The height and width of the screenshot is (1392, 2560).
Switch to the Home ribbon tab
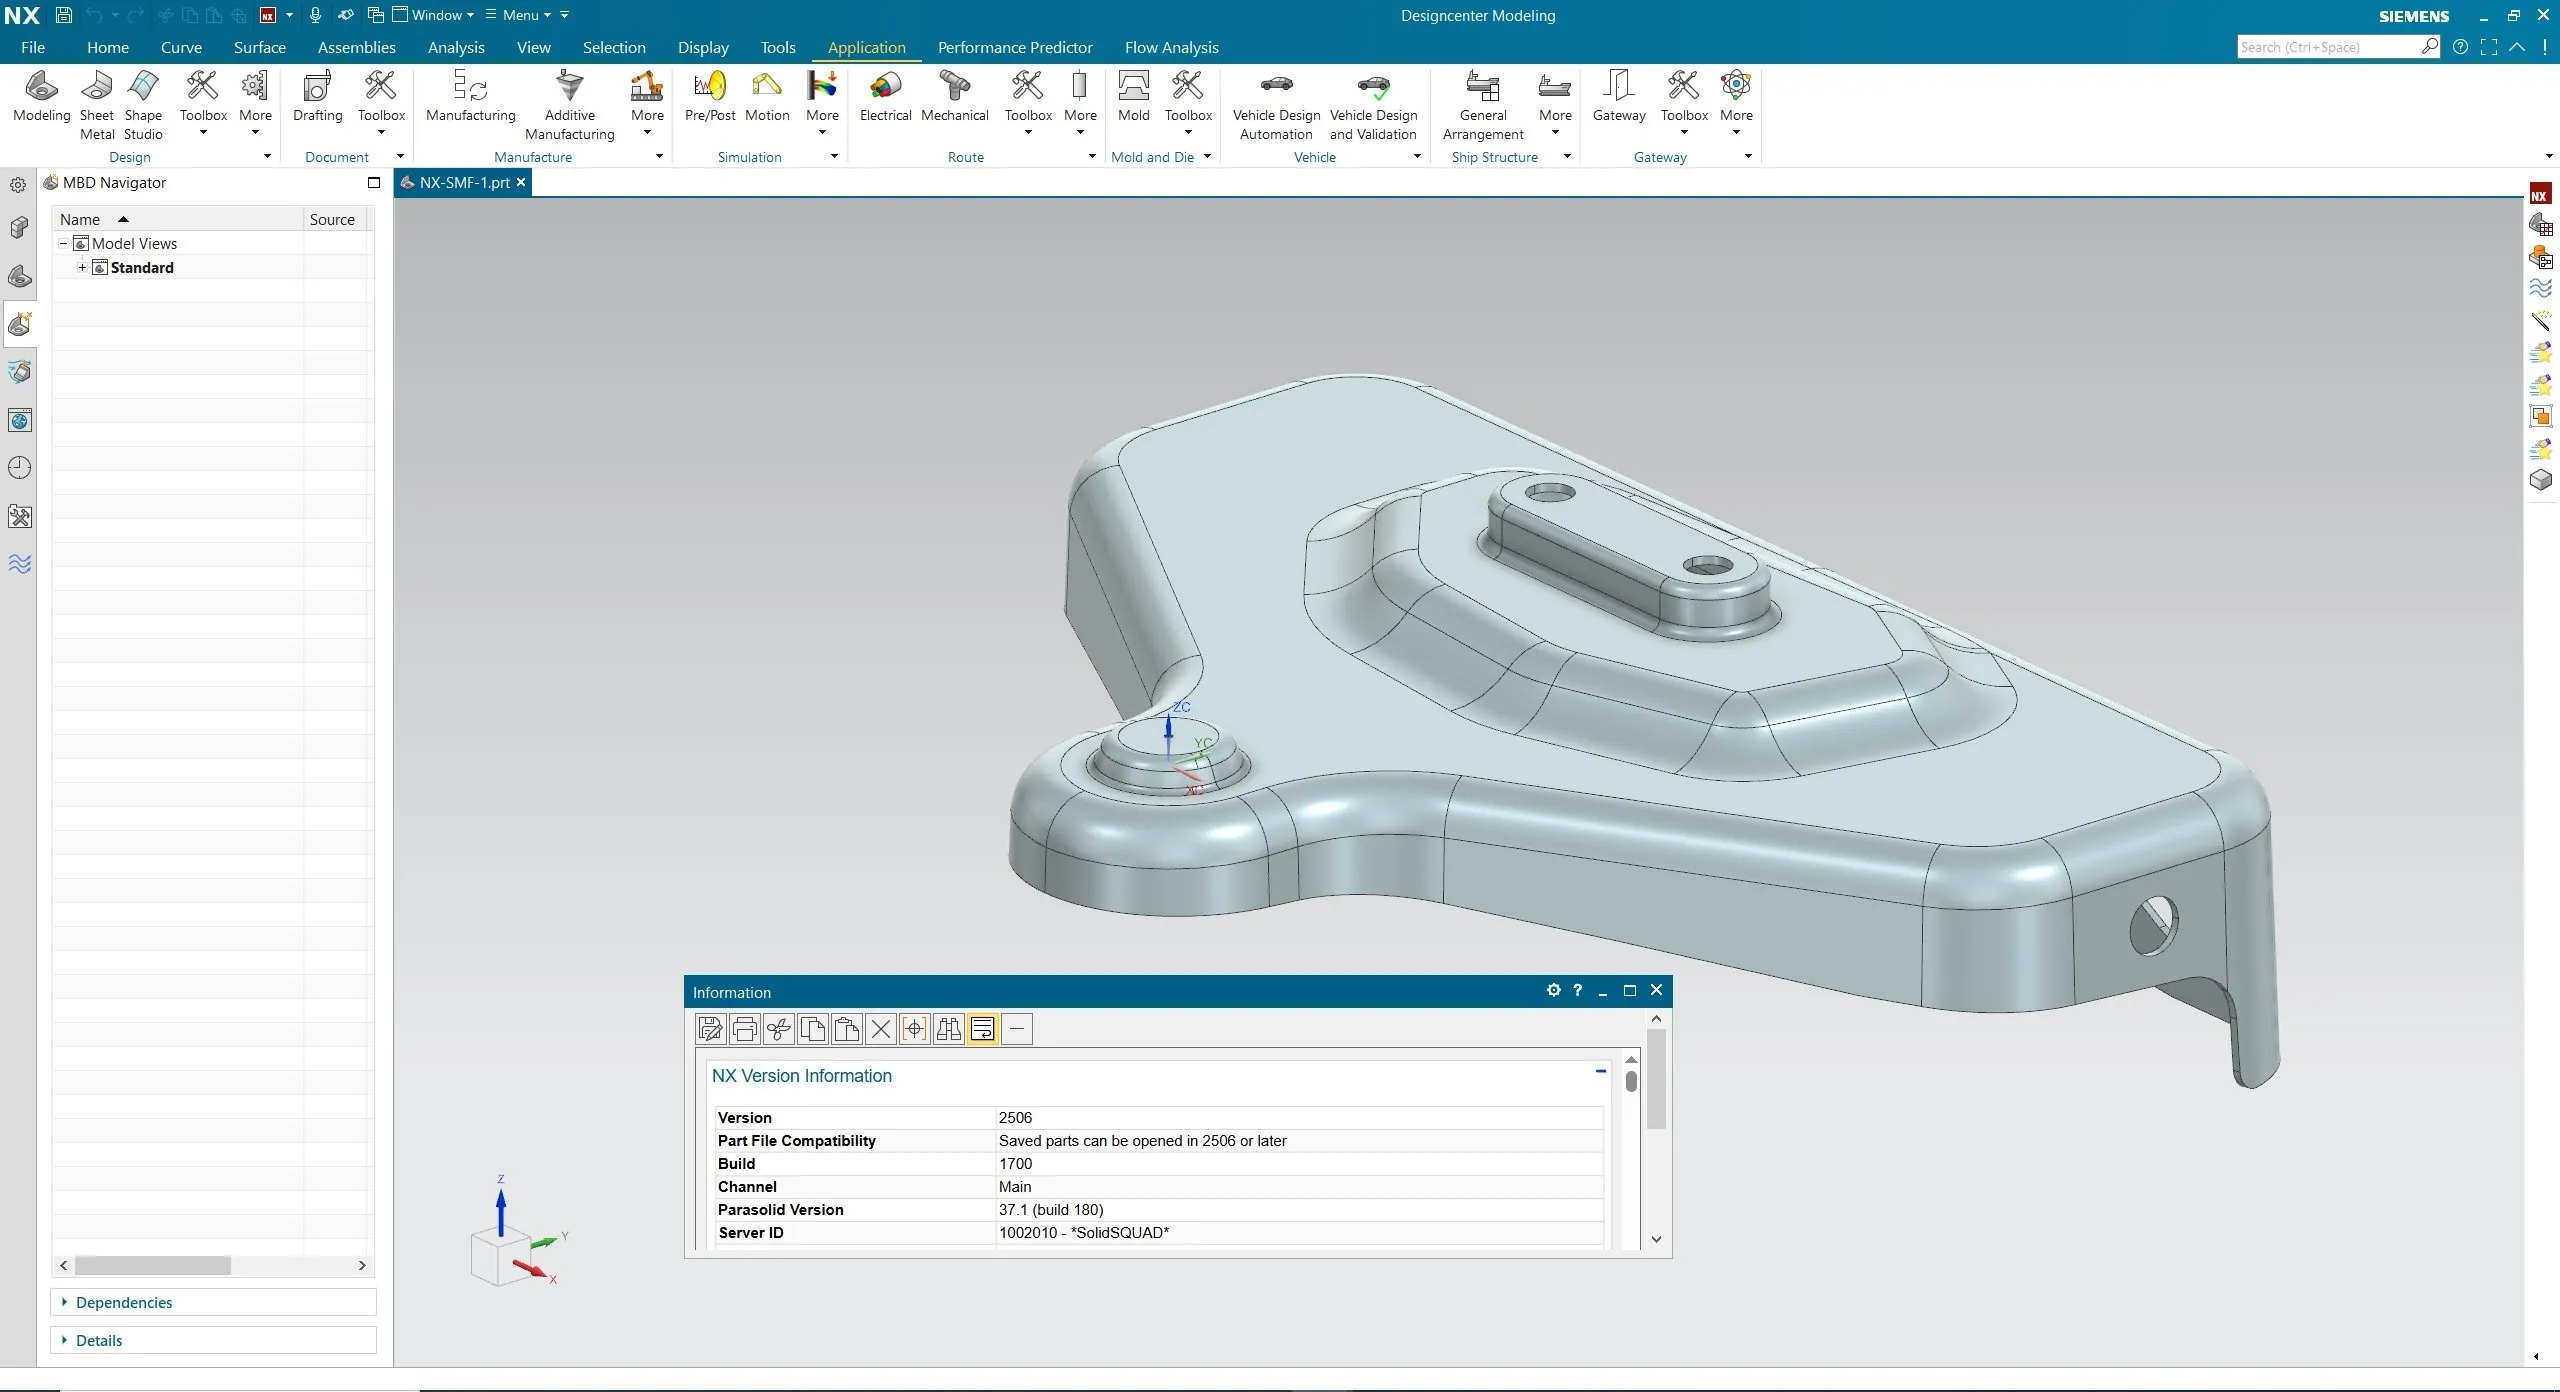108,47
